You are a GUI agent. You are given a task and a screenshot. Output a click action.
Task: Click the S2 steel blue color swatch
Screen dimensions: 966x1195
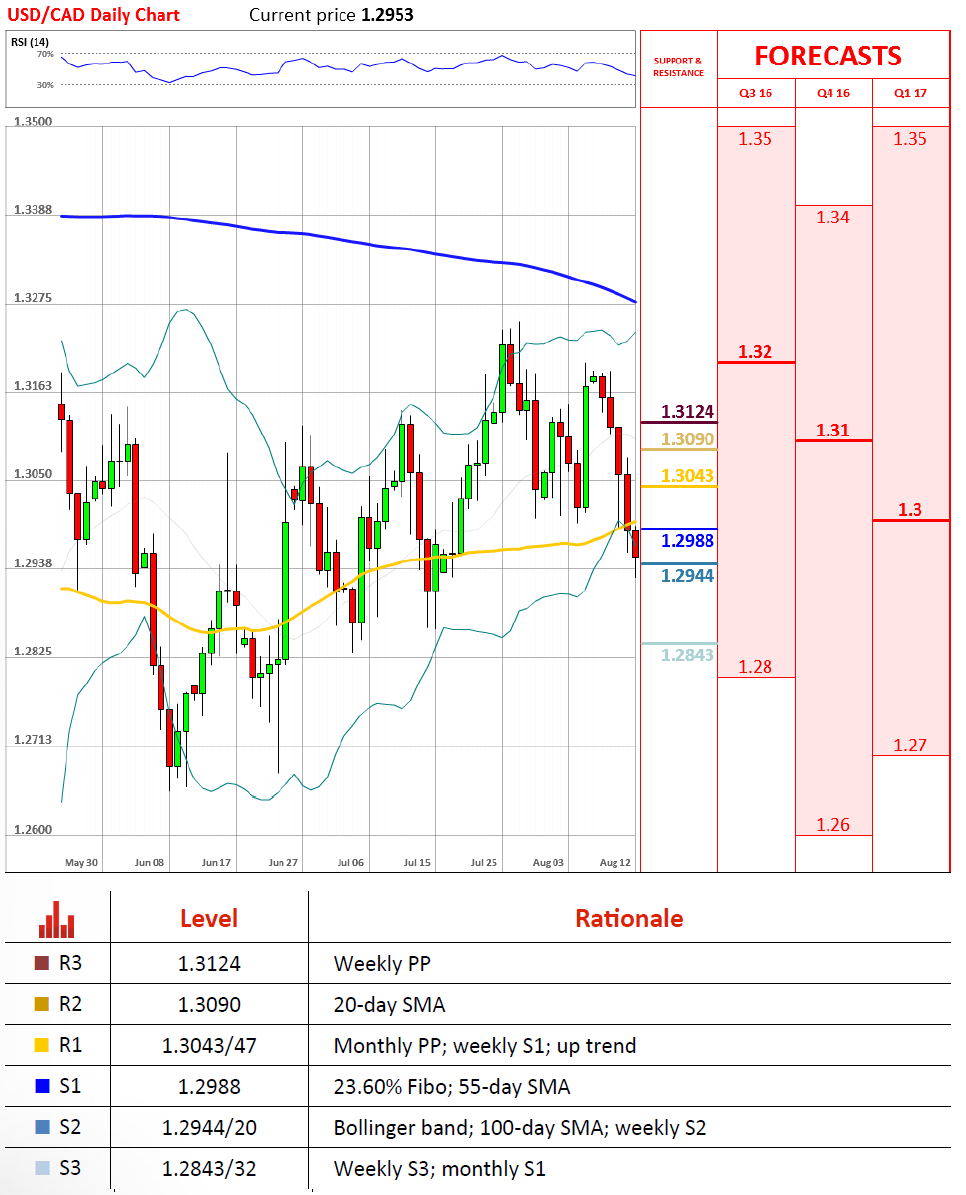(x=42, y=1126)
